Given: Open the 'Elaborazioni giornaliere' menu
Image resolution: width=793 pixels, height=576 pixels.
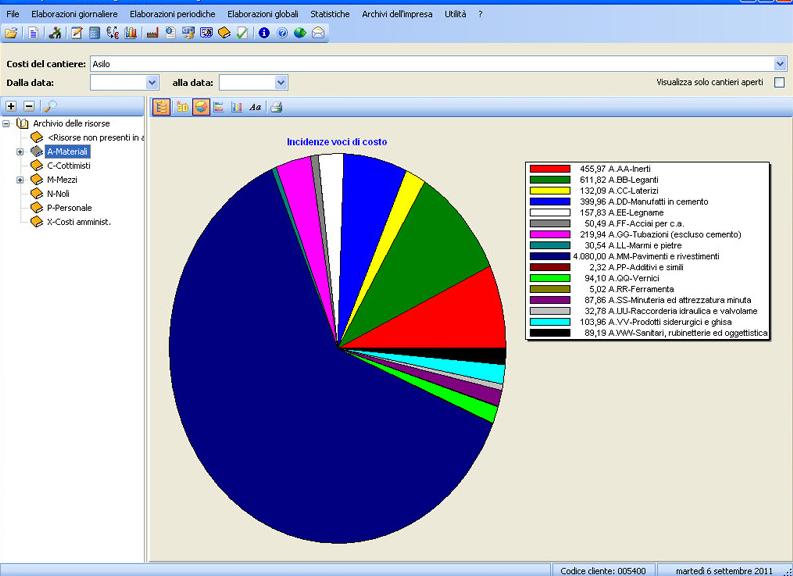Looking at the screenshot, I should click(74, 14).
